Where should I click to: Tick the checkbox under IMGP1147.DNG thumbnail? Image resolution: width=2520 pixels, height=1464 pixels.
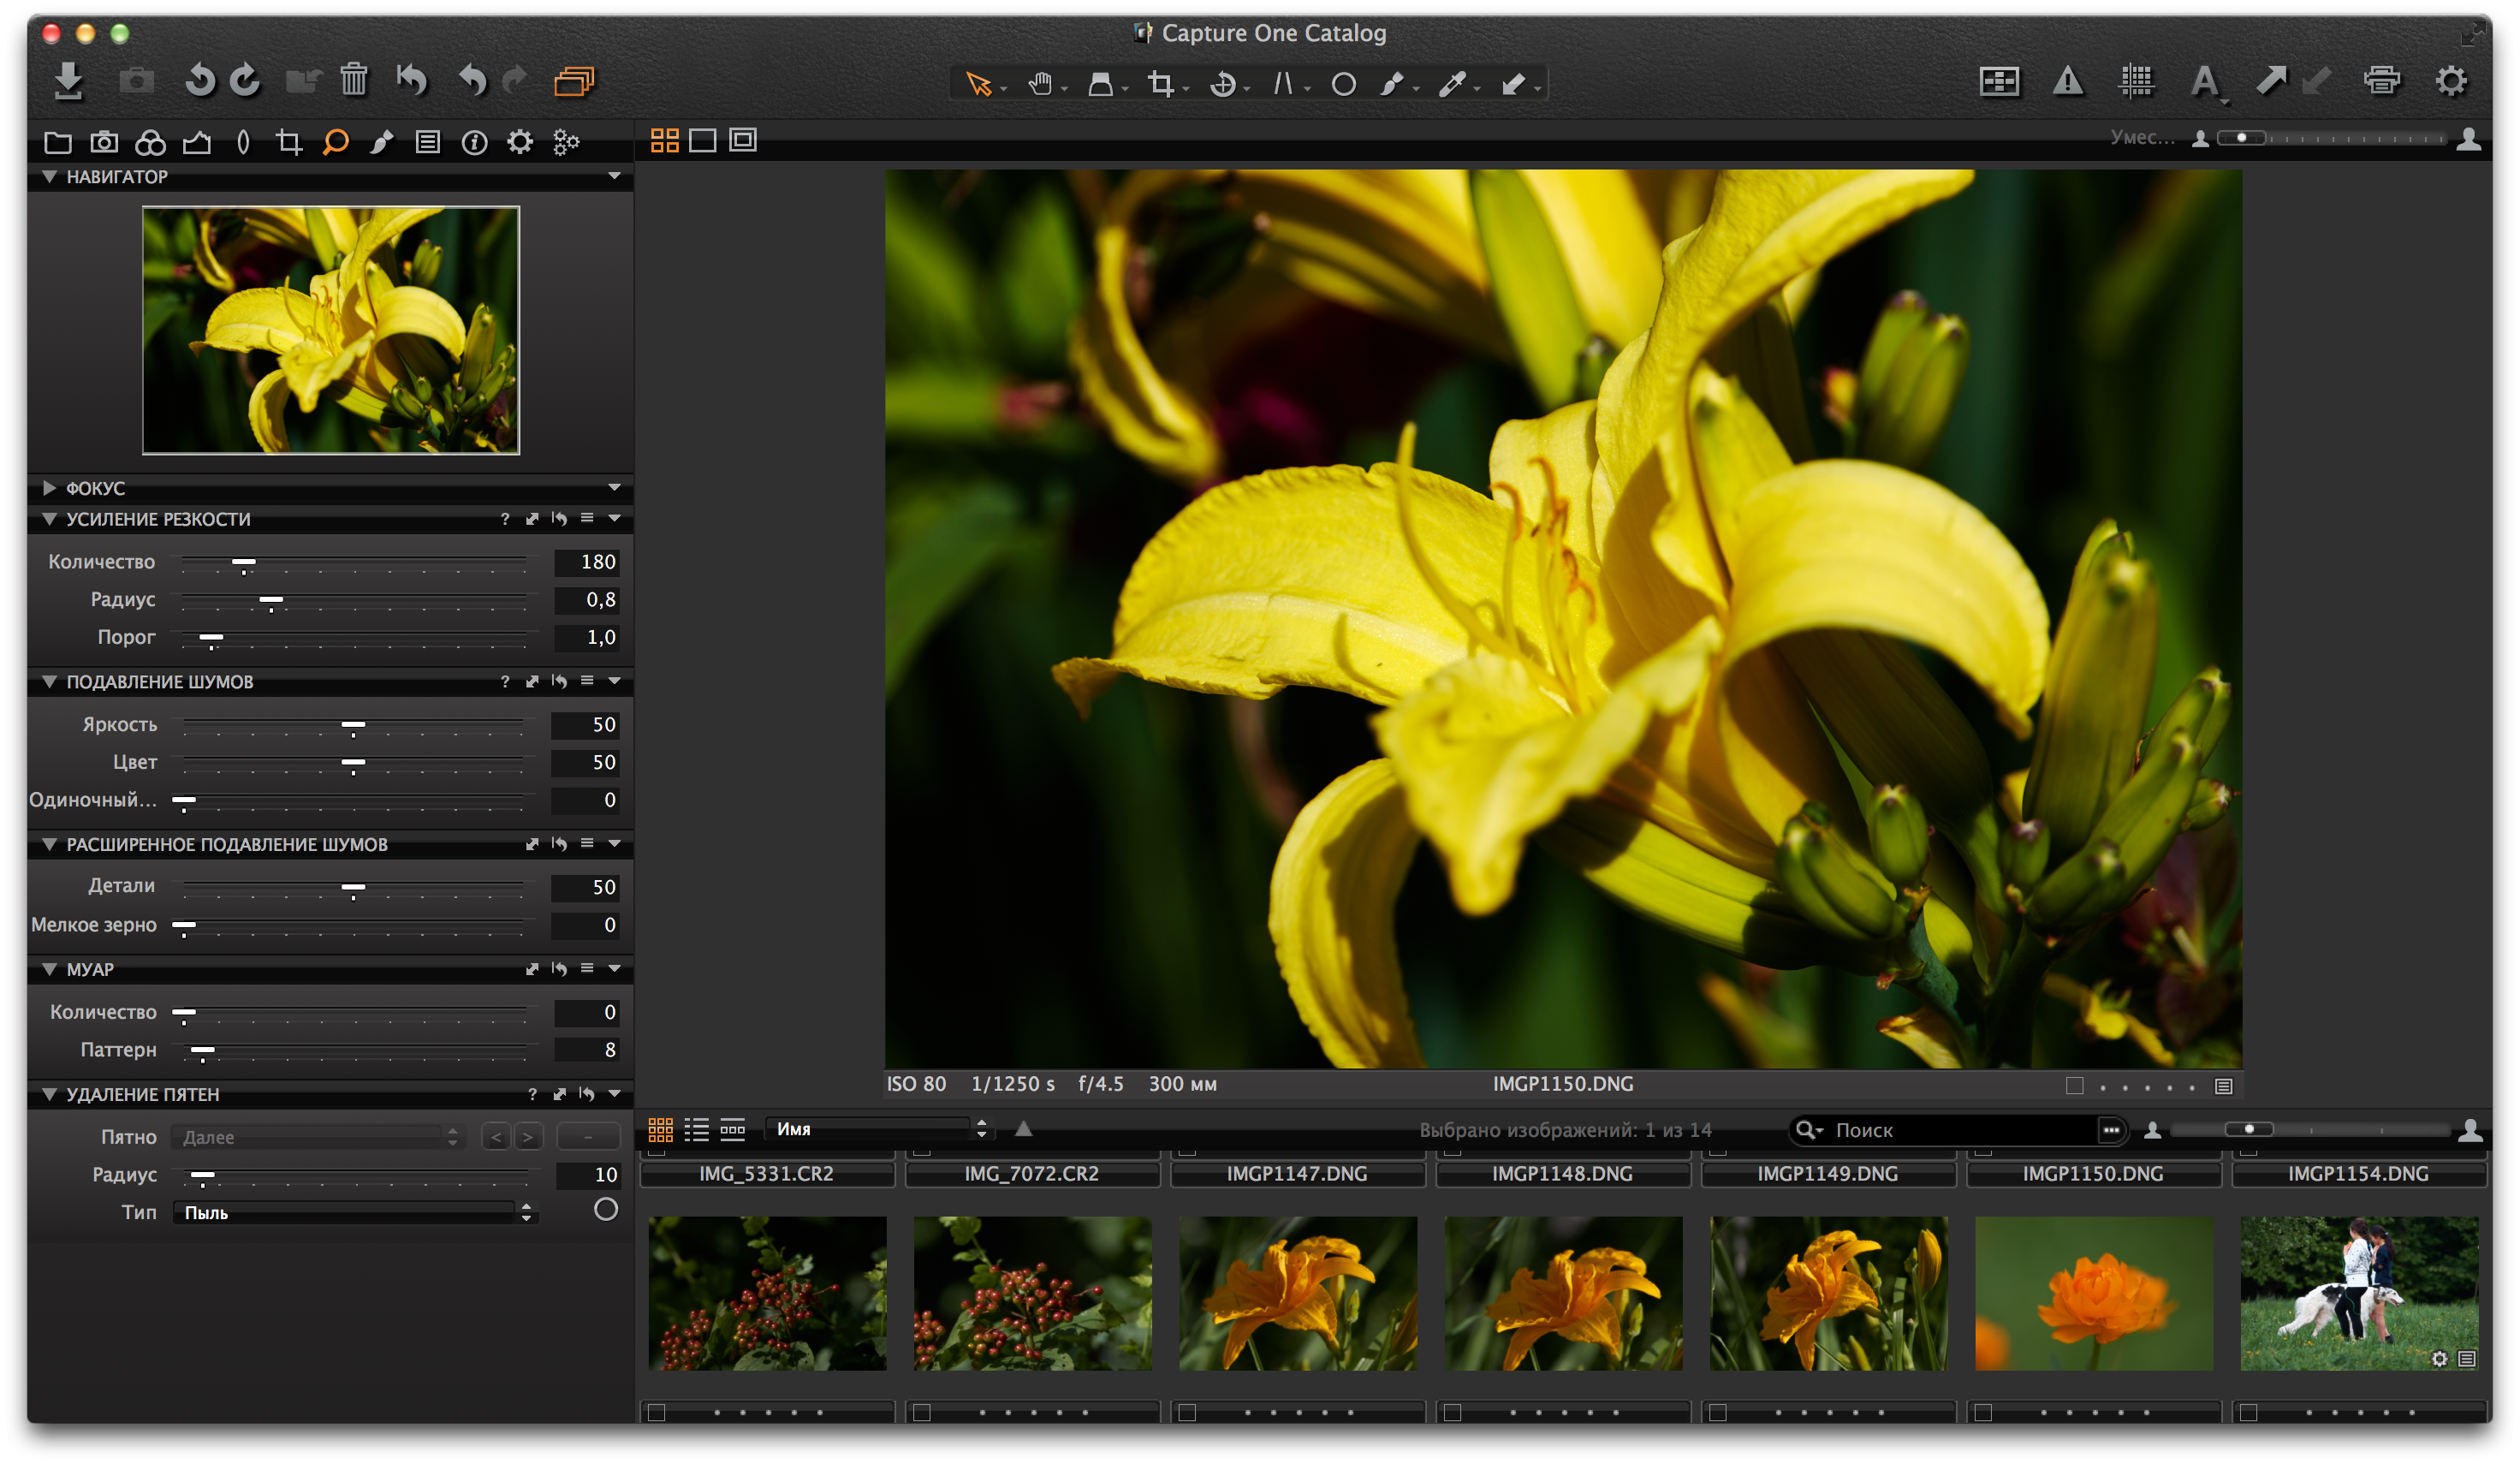(1188, 1412)
